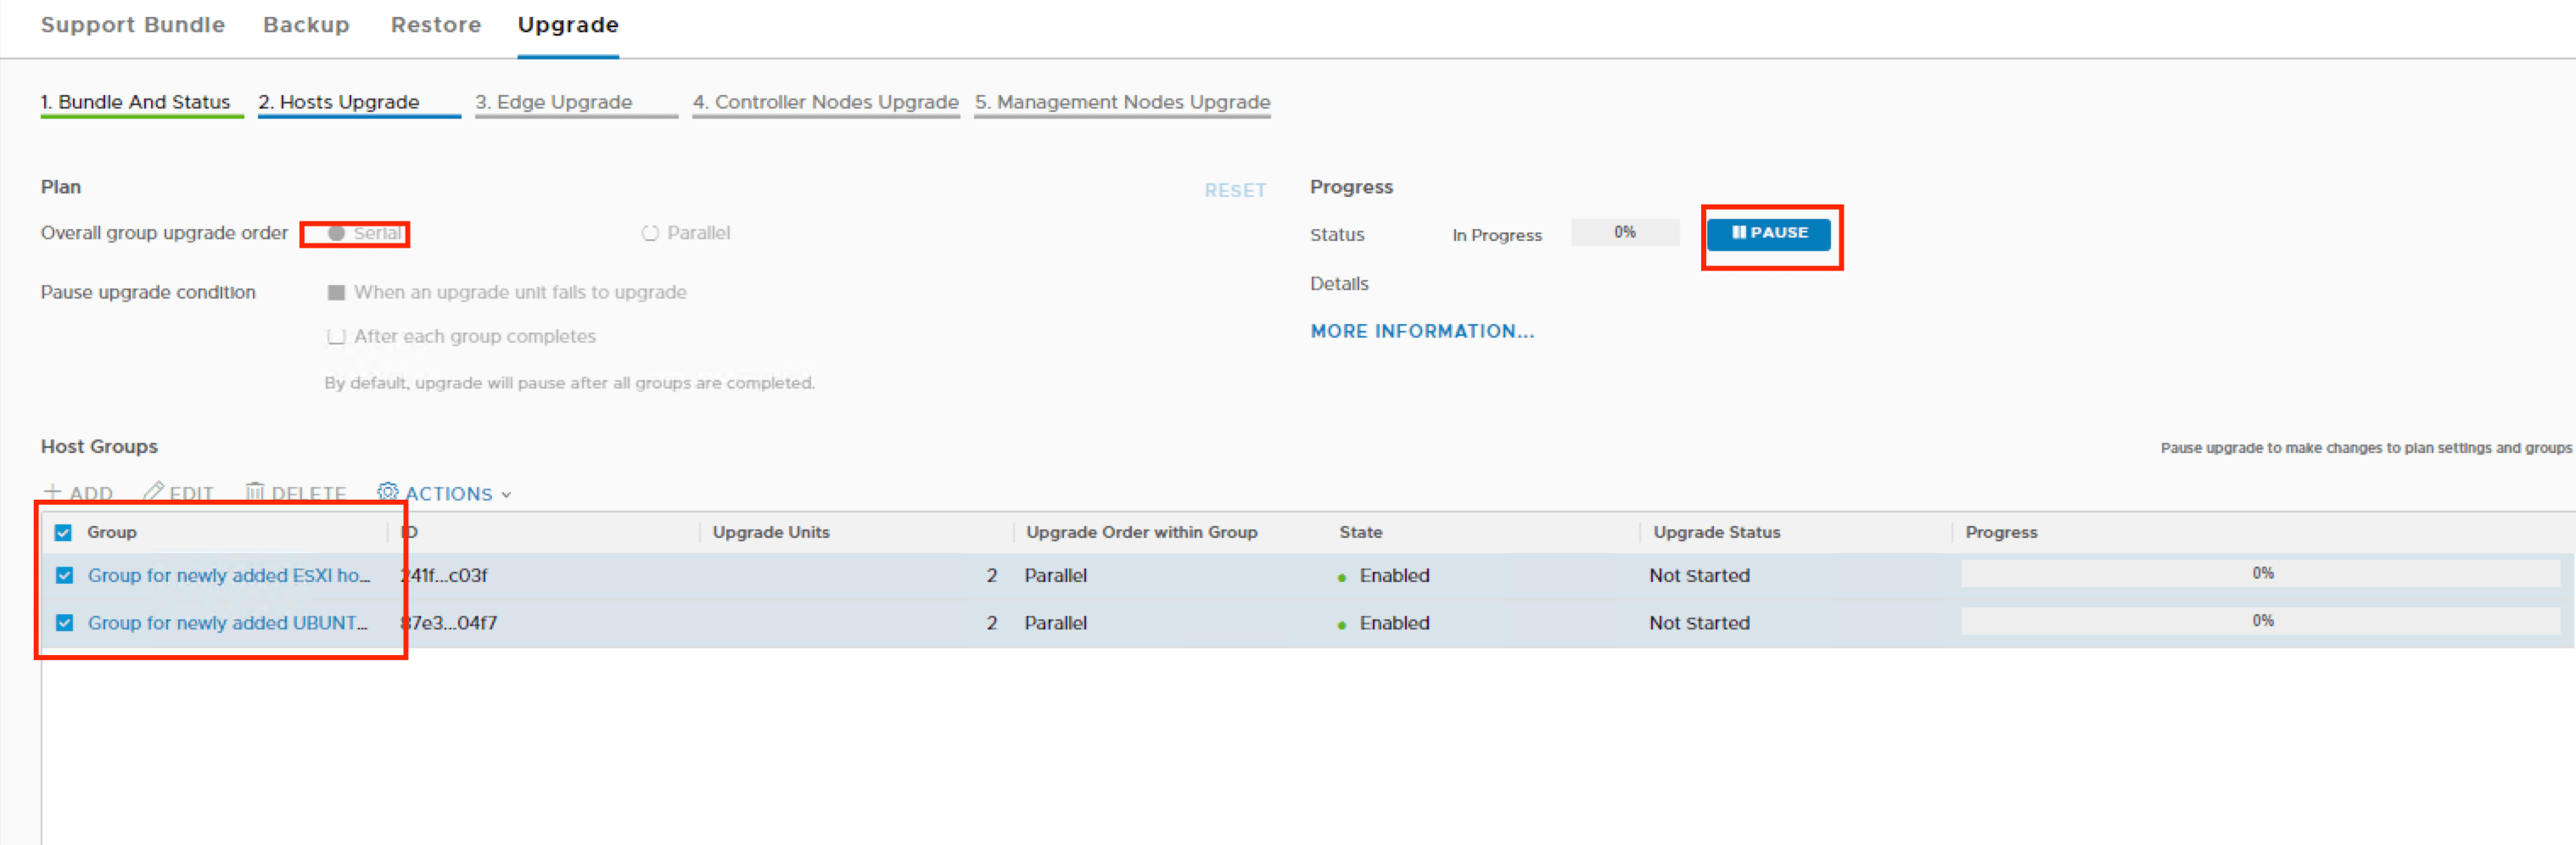Click the DELETE trash icon
The height and width of the screenshot is (845, 2576).
255,492
